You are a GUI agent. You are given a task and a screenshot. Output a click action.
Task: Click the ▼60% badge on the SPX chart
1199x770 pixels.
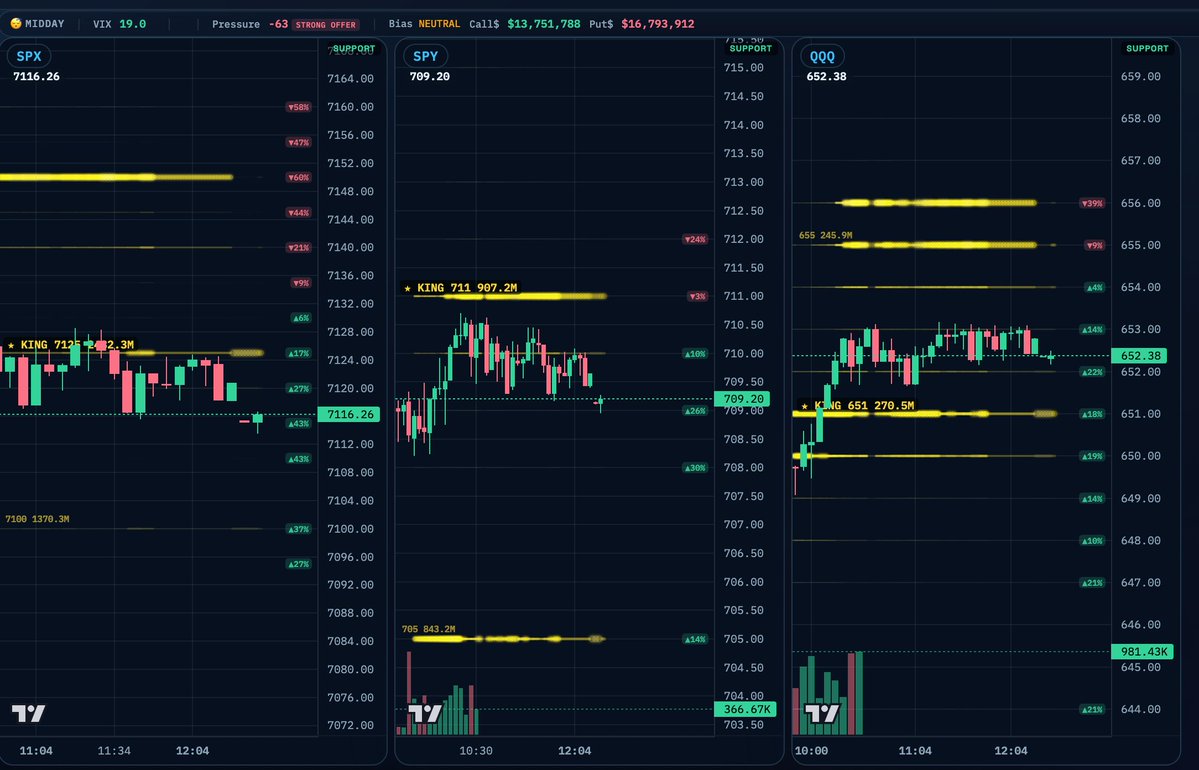[298, 177]
